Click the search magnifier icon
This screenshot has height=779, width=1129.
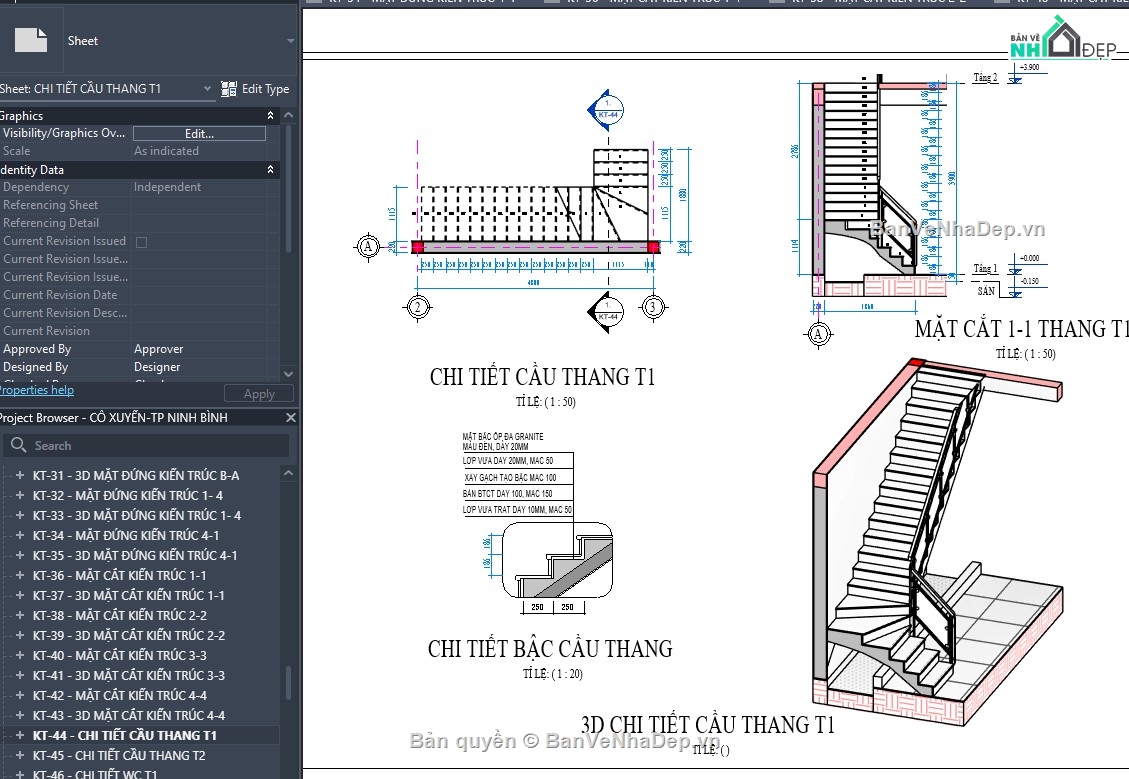pyautogui.click(x=19, y=445)
